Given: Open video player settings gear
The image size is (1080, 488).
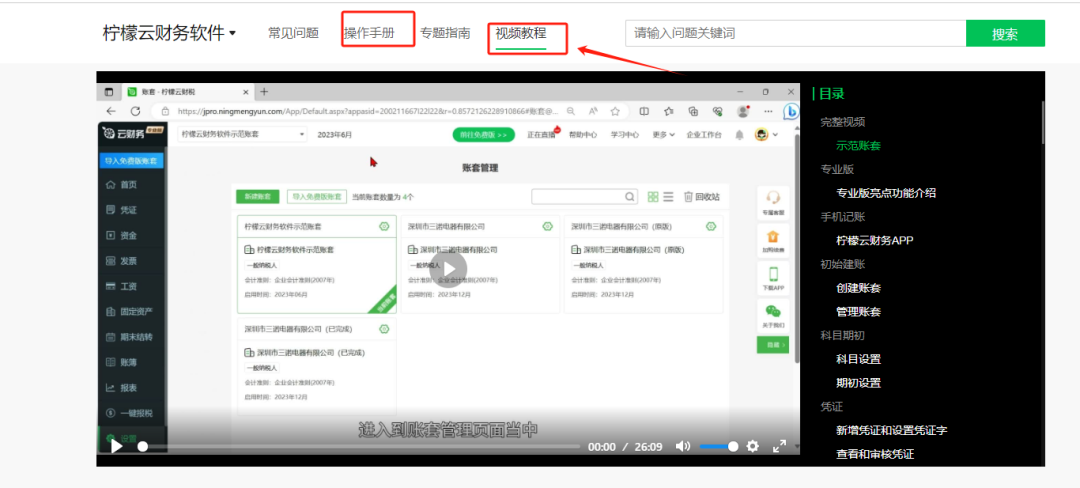Looking at the screenshot, I should click(x=753, y=447).
